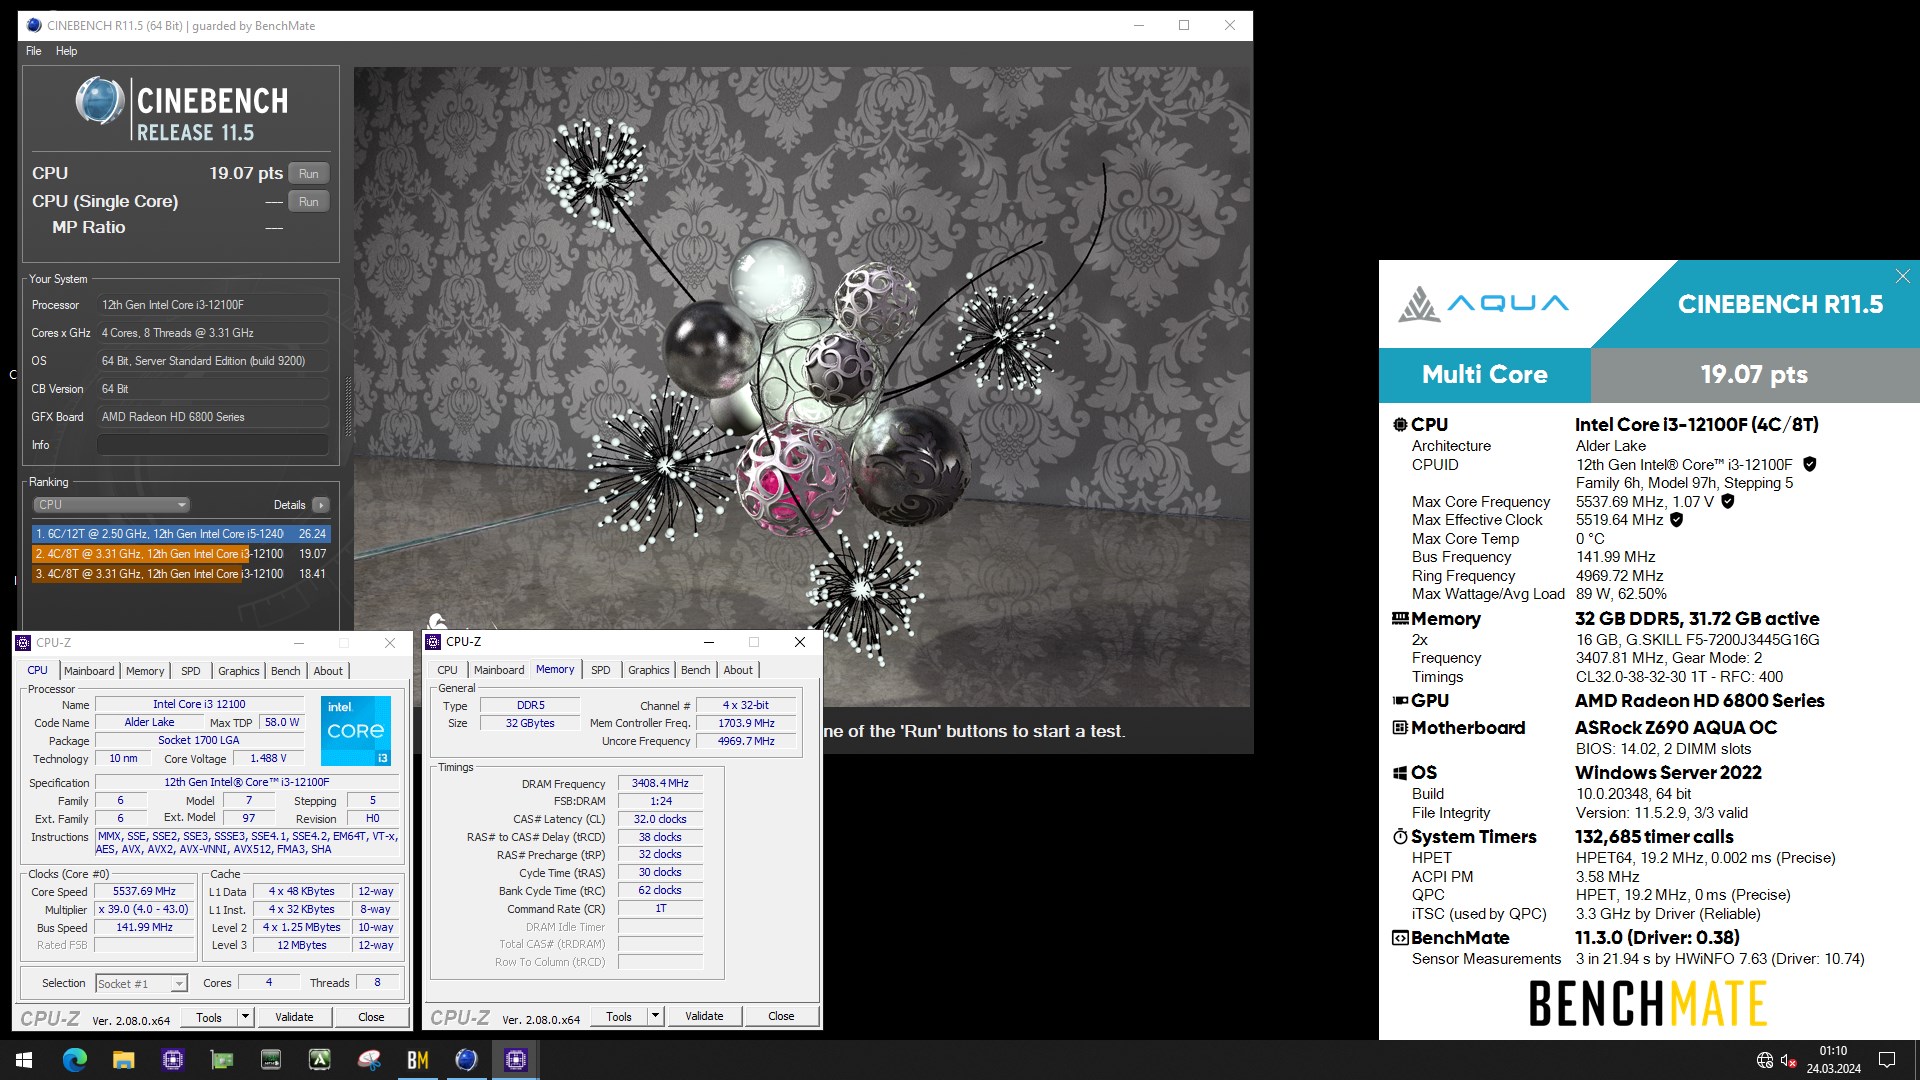Image resolution: width=1920 pixels, height=1080 pixels.
Task: Click the System Timers stopwatch icon
Action: click(x=1400, y=837)
